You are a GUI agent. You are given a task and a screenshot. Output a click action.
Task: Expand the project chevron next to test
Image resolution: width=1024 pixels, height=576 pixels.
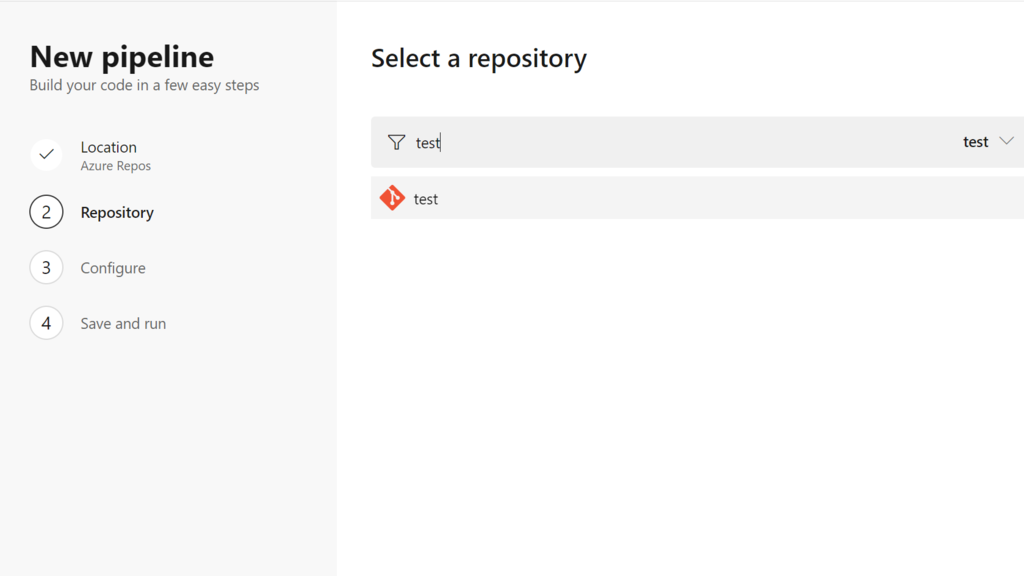pyautogui.click(x=1006, y=141)
